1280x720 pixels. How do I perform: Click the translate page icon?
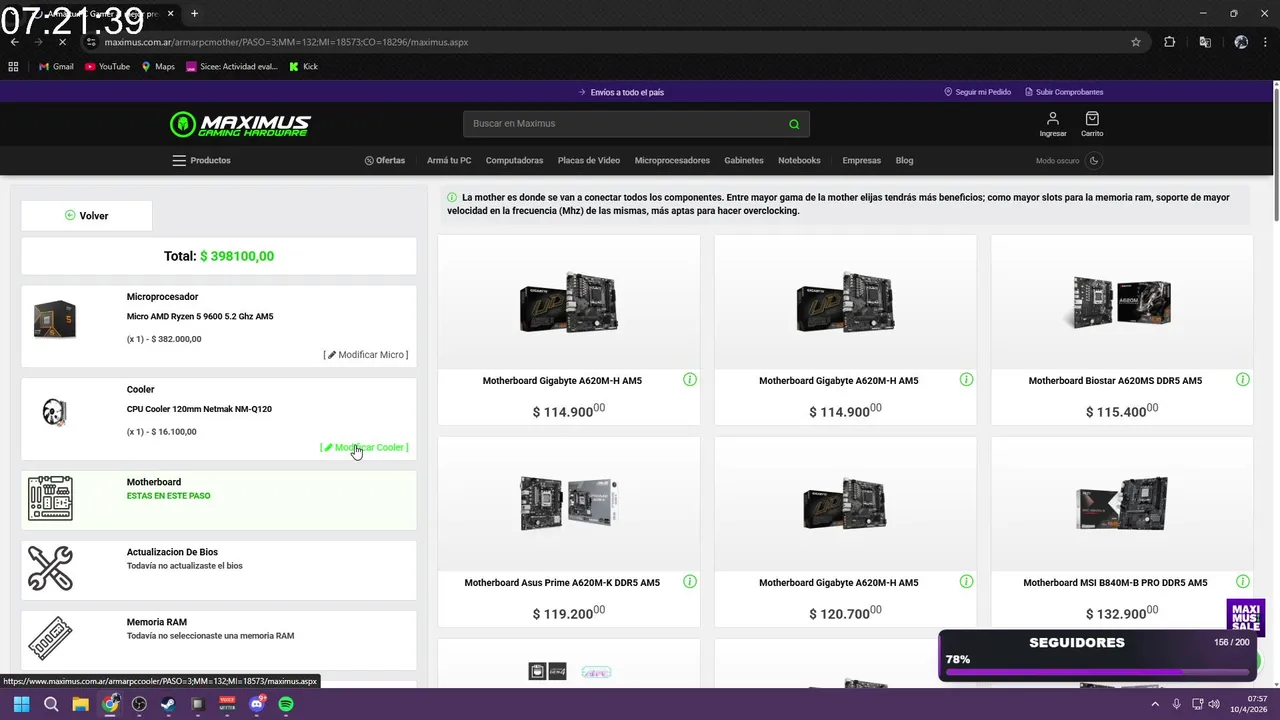[x=1205, y=42]
